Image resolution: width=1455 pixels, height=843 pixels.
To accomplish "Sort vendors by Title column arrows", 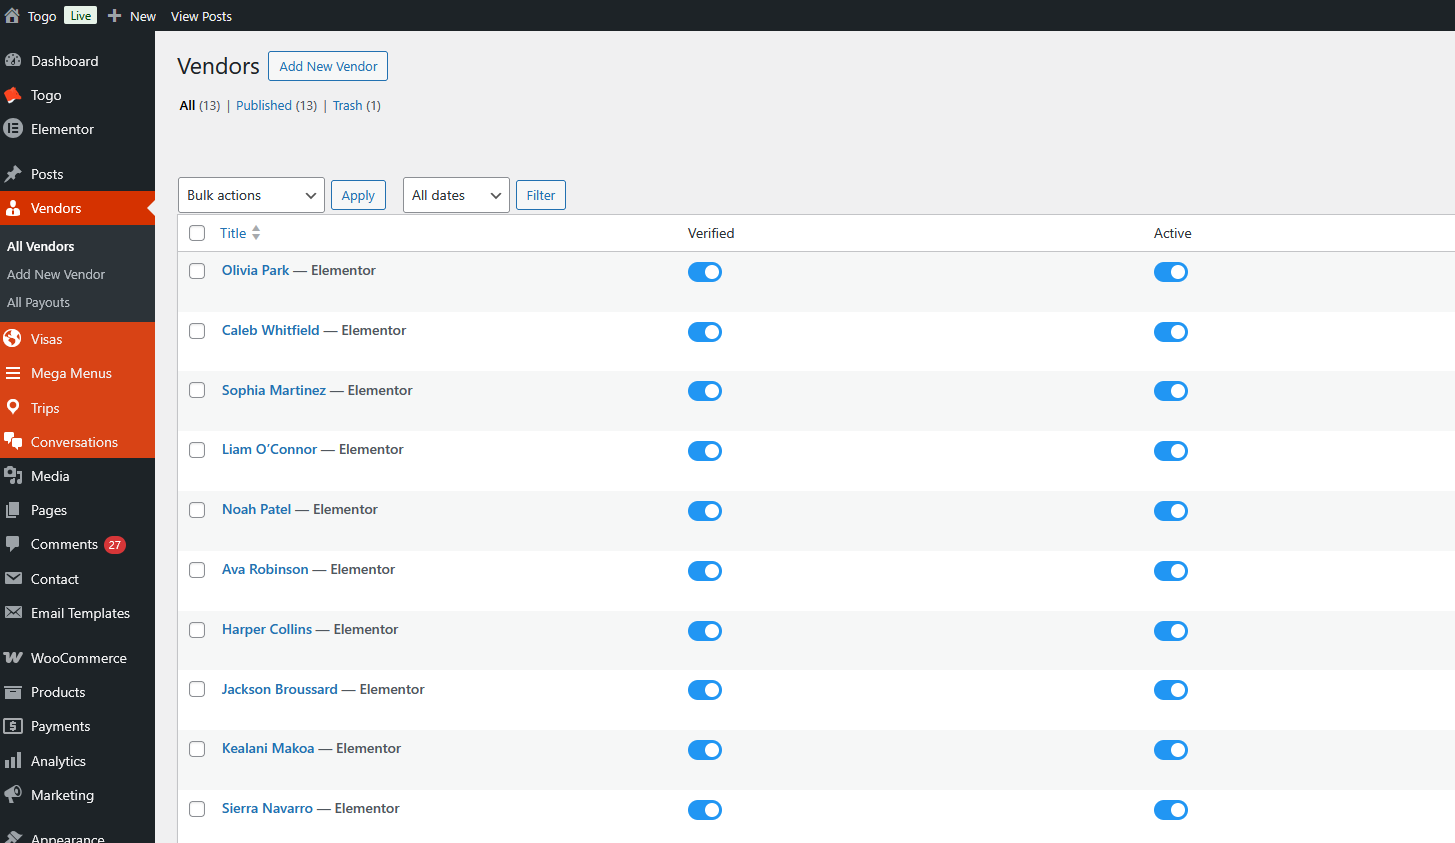I will click(256, 233).
